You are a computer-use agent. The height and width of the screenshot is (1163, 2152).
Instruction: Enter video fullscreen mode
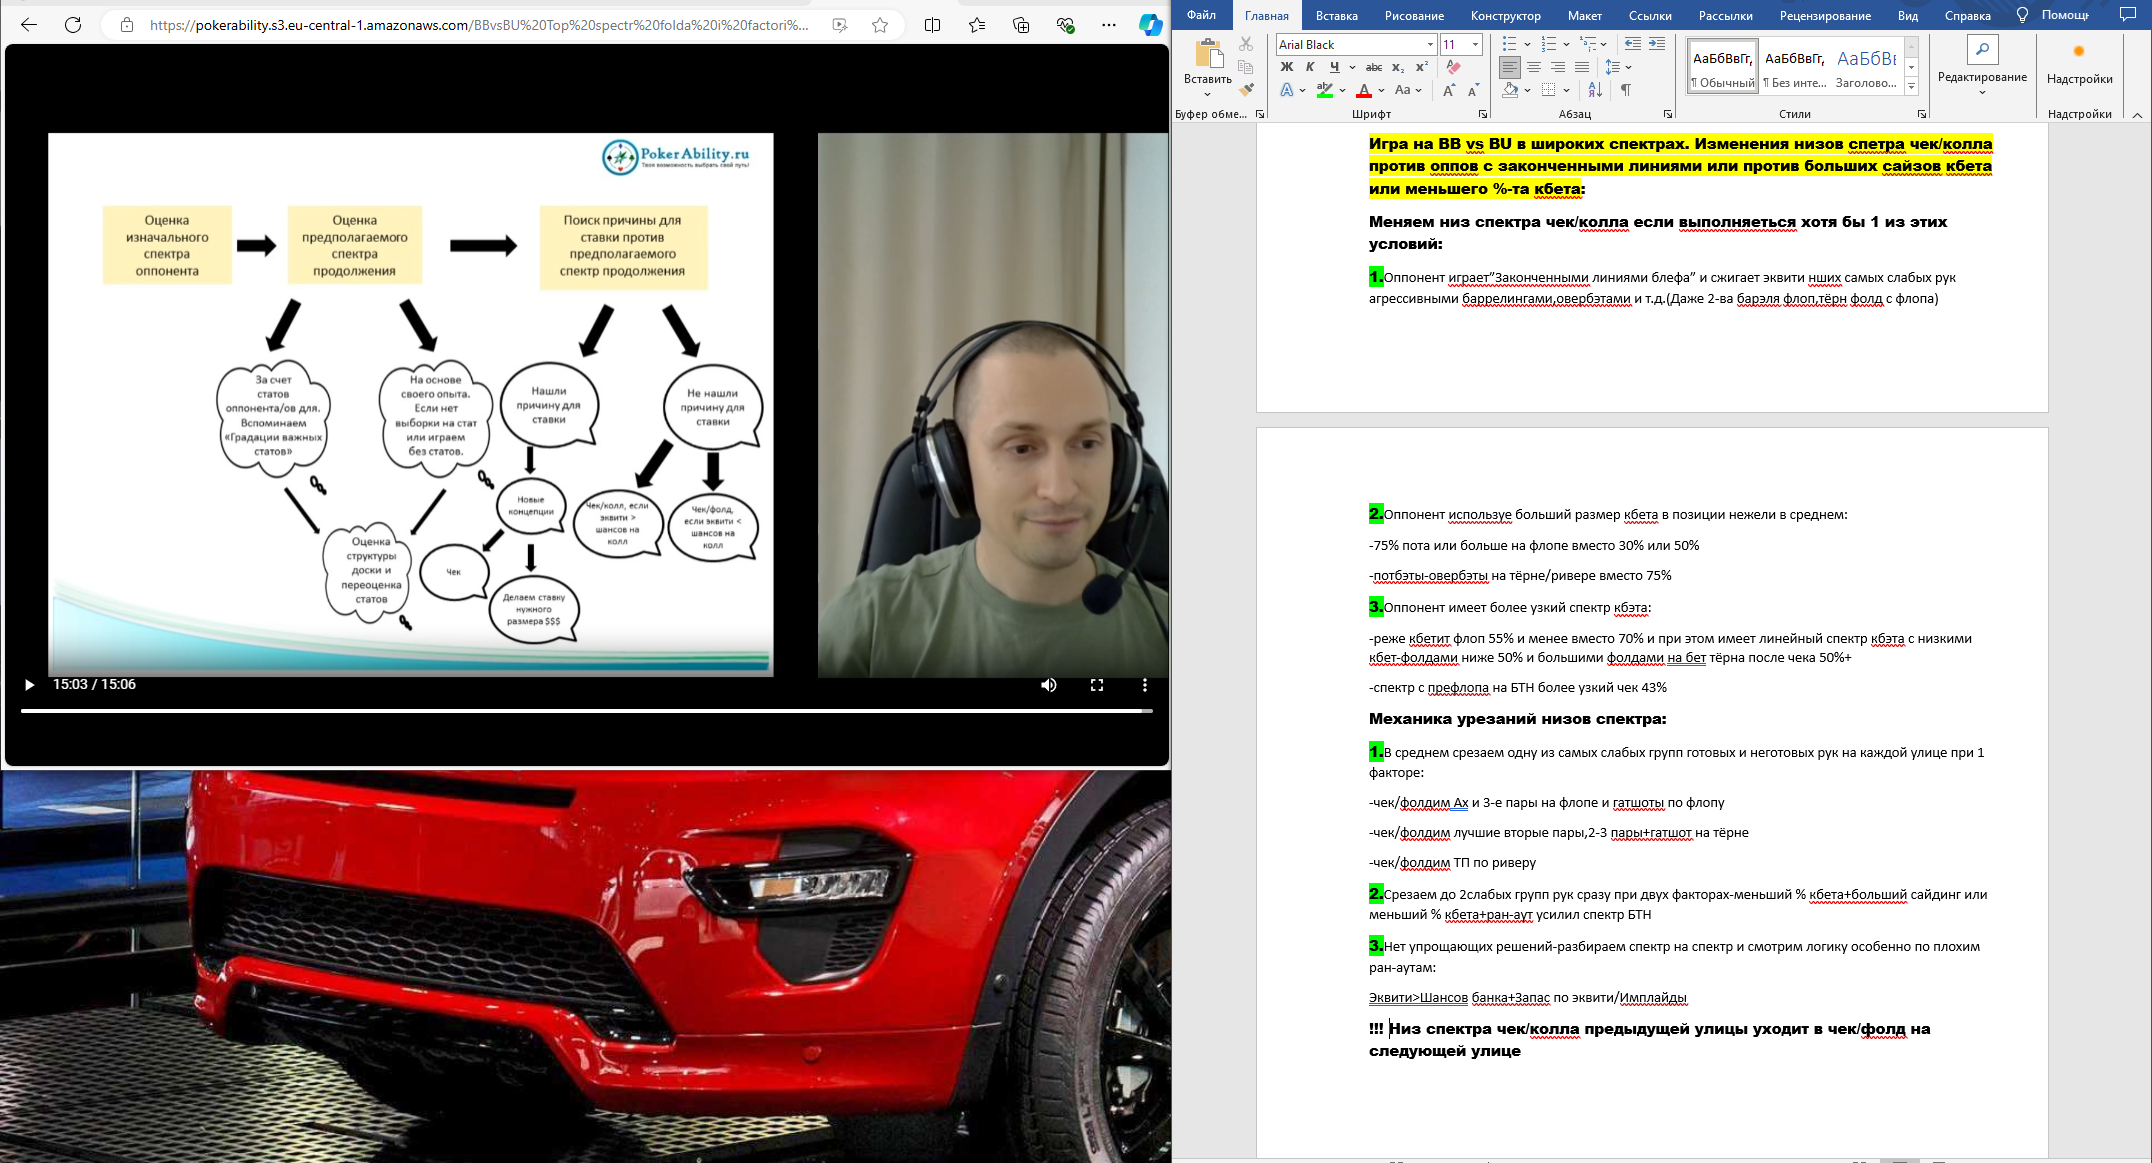point(1097,685)
